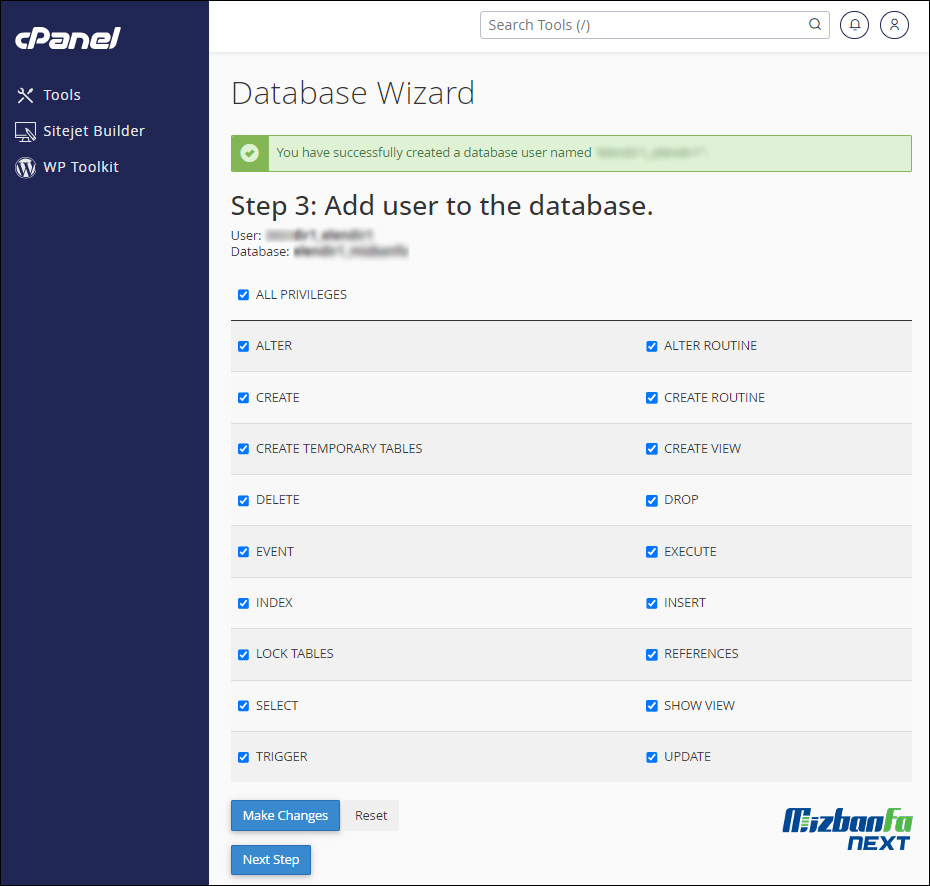This screenshot has height=886, width=930.
Task: Click the "LOCK TABLES" label text
Action: [x=295, y=654]
